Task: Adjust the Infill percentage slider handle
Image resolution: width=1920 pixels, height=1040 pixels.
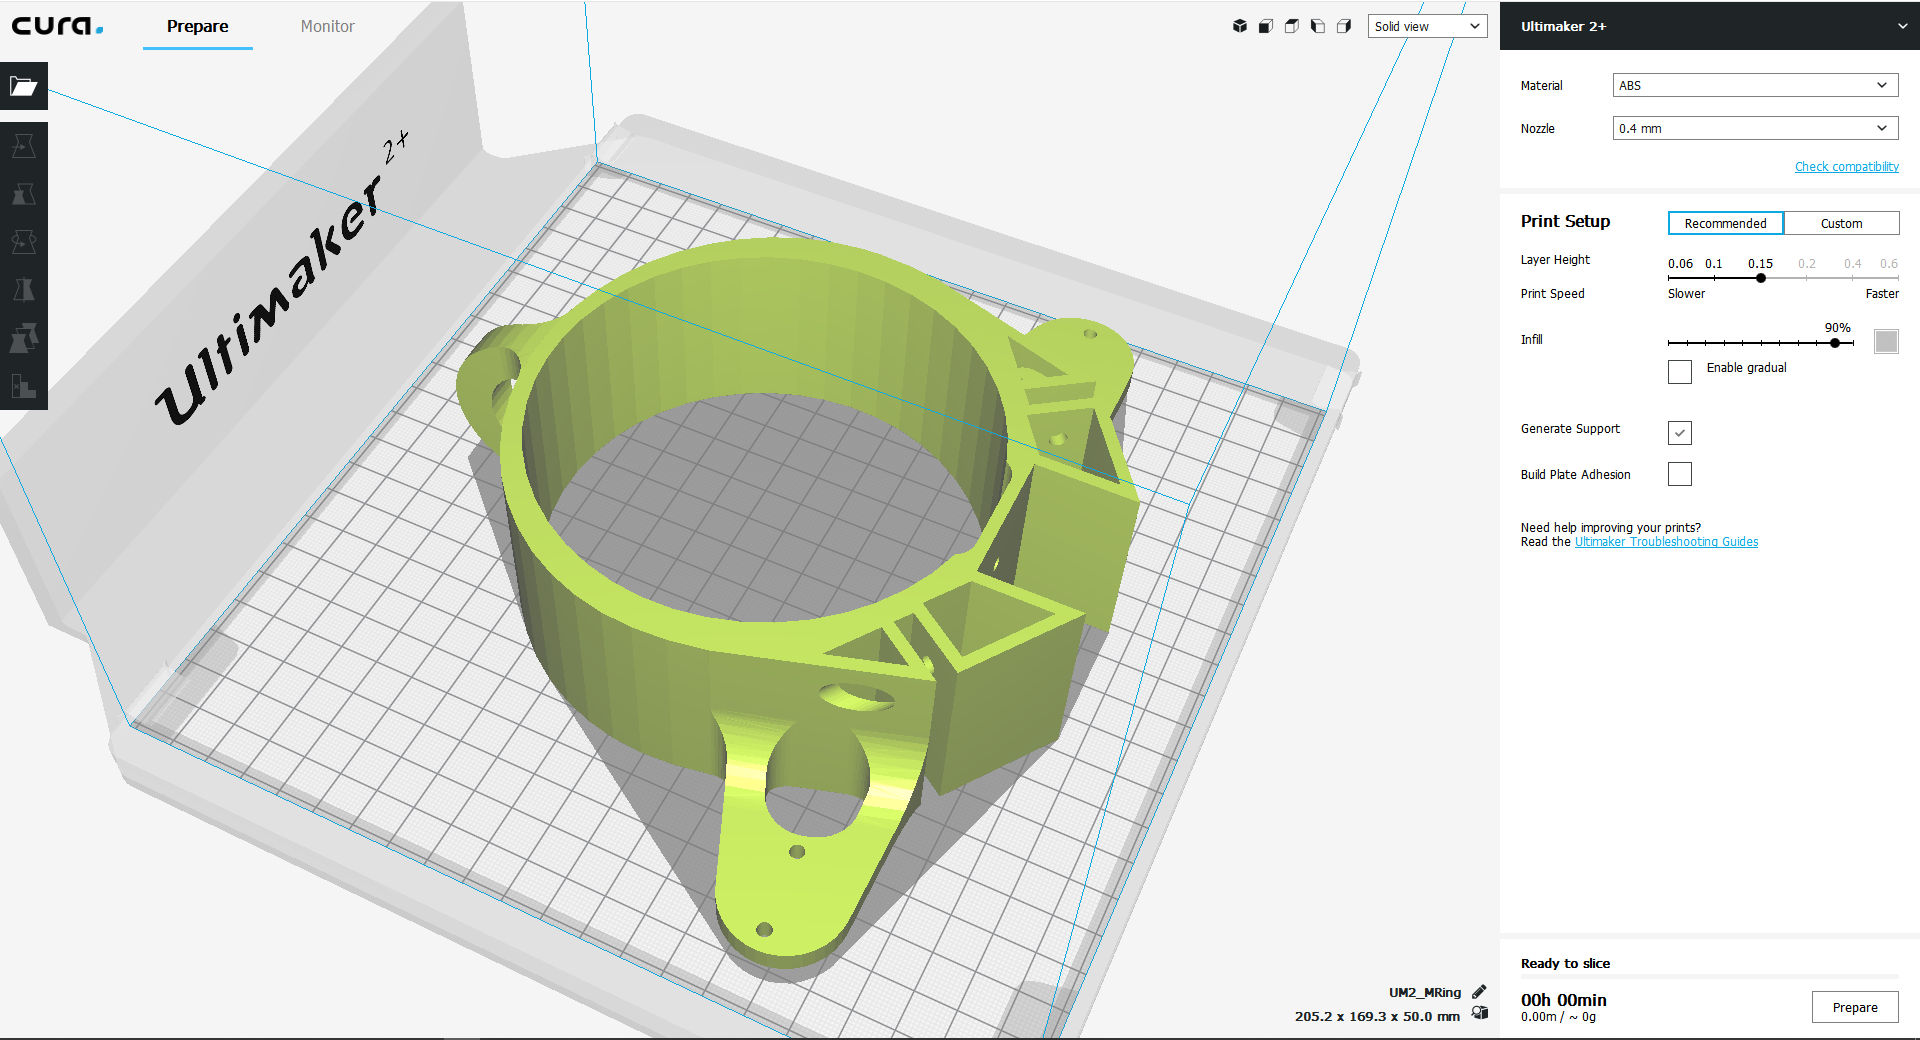Action: coord(1835,343)
